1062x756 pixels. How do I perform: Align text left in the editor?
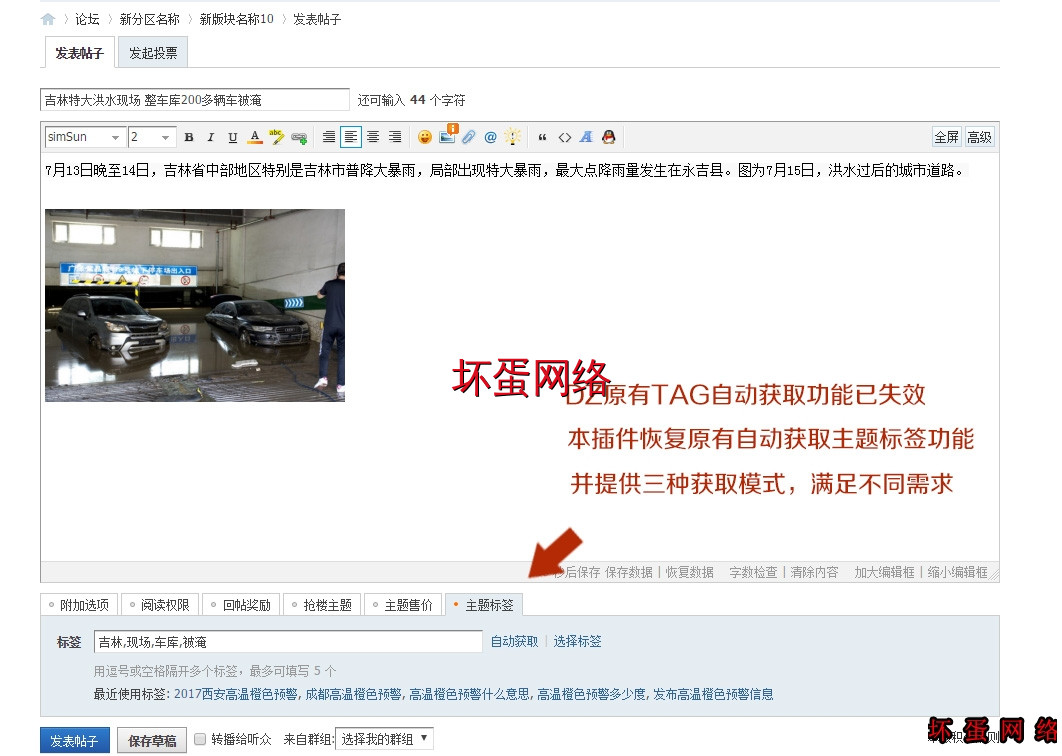(x=351, y=138)
